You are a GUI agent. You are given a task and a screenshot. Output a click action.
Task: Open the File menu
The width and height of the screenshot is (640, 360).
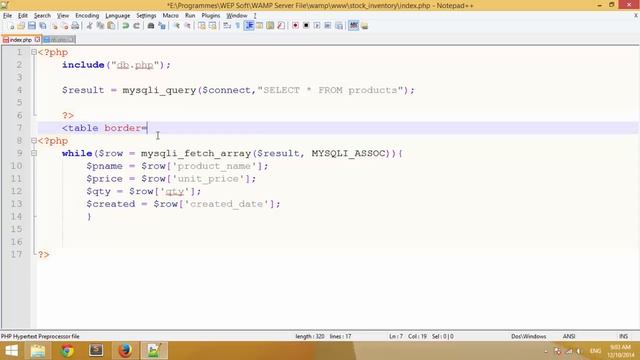(x=7, y=16)
